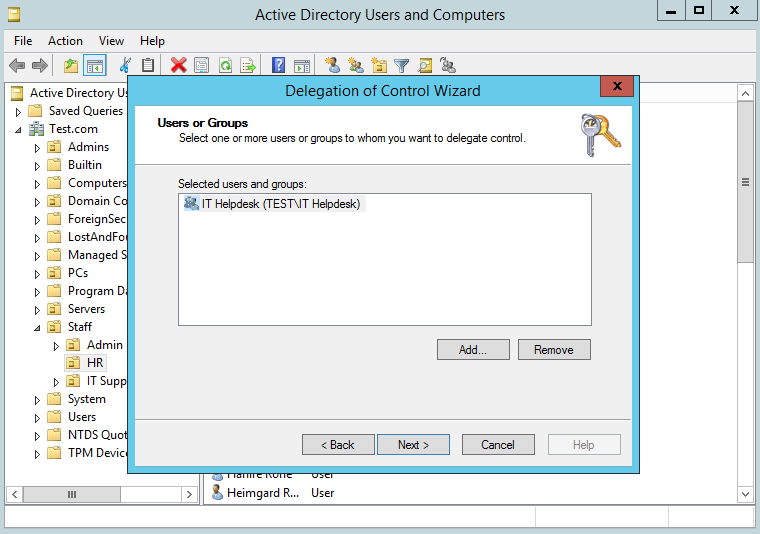Open the Help menu
The image size is (760, 534).
point(152,41)
